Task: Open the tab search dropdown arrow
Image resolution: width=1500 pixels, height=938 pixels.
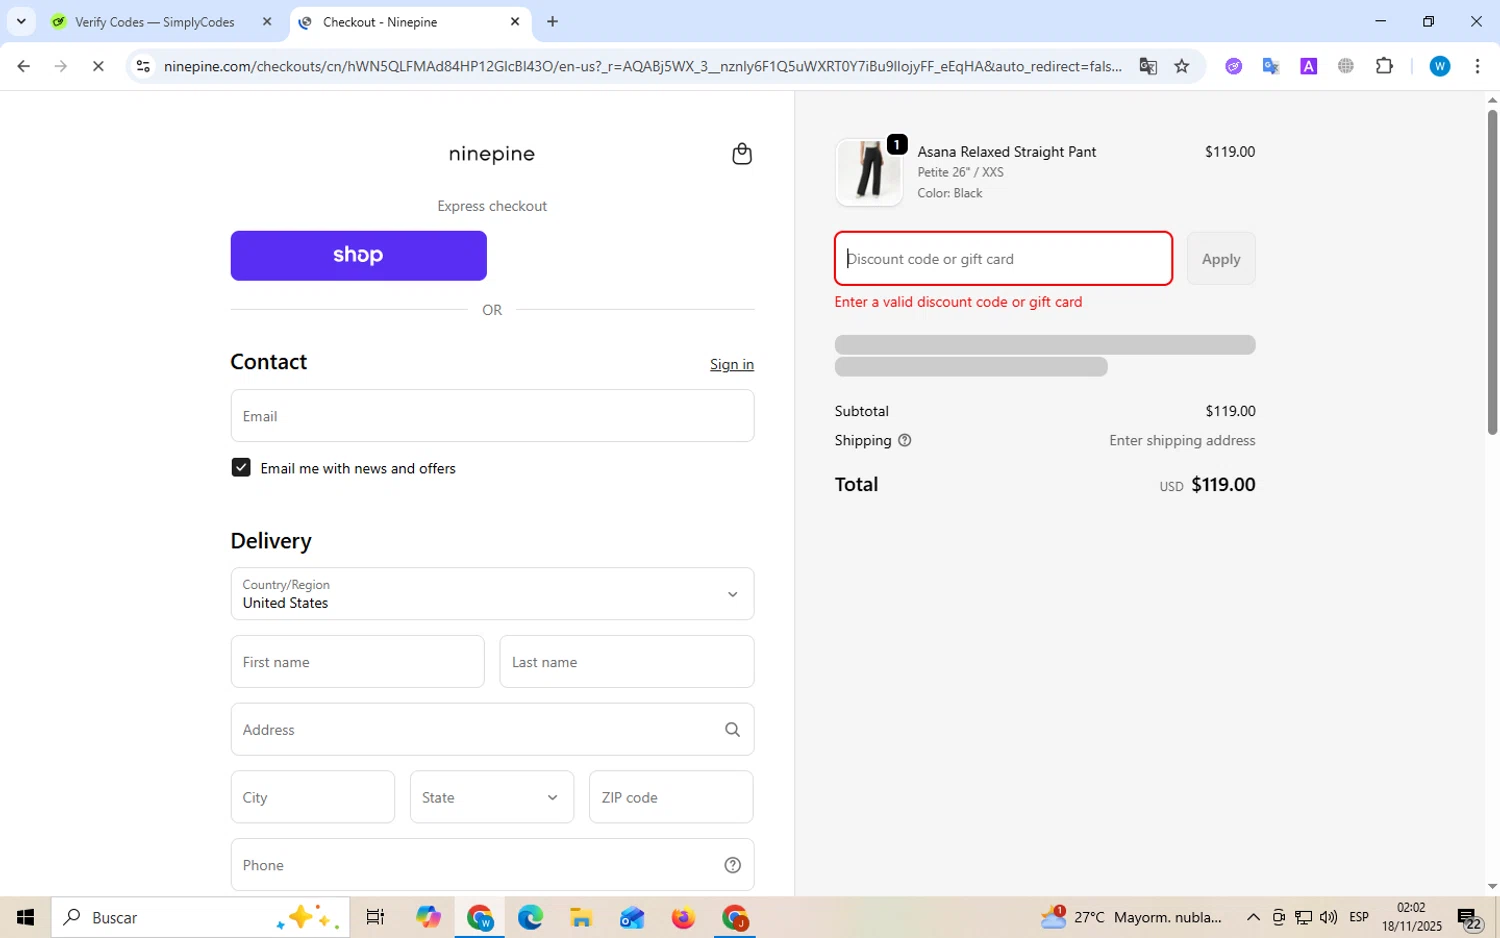Action: click(x=21, y=21)
